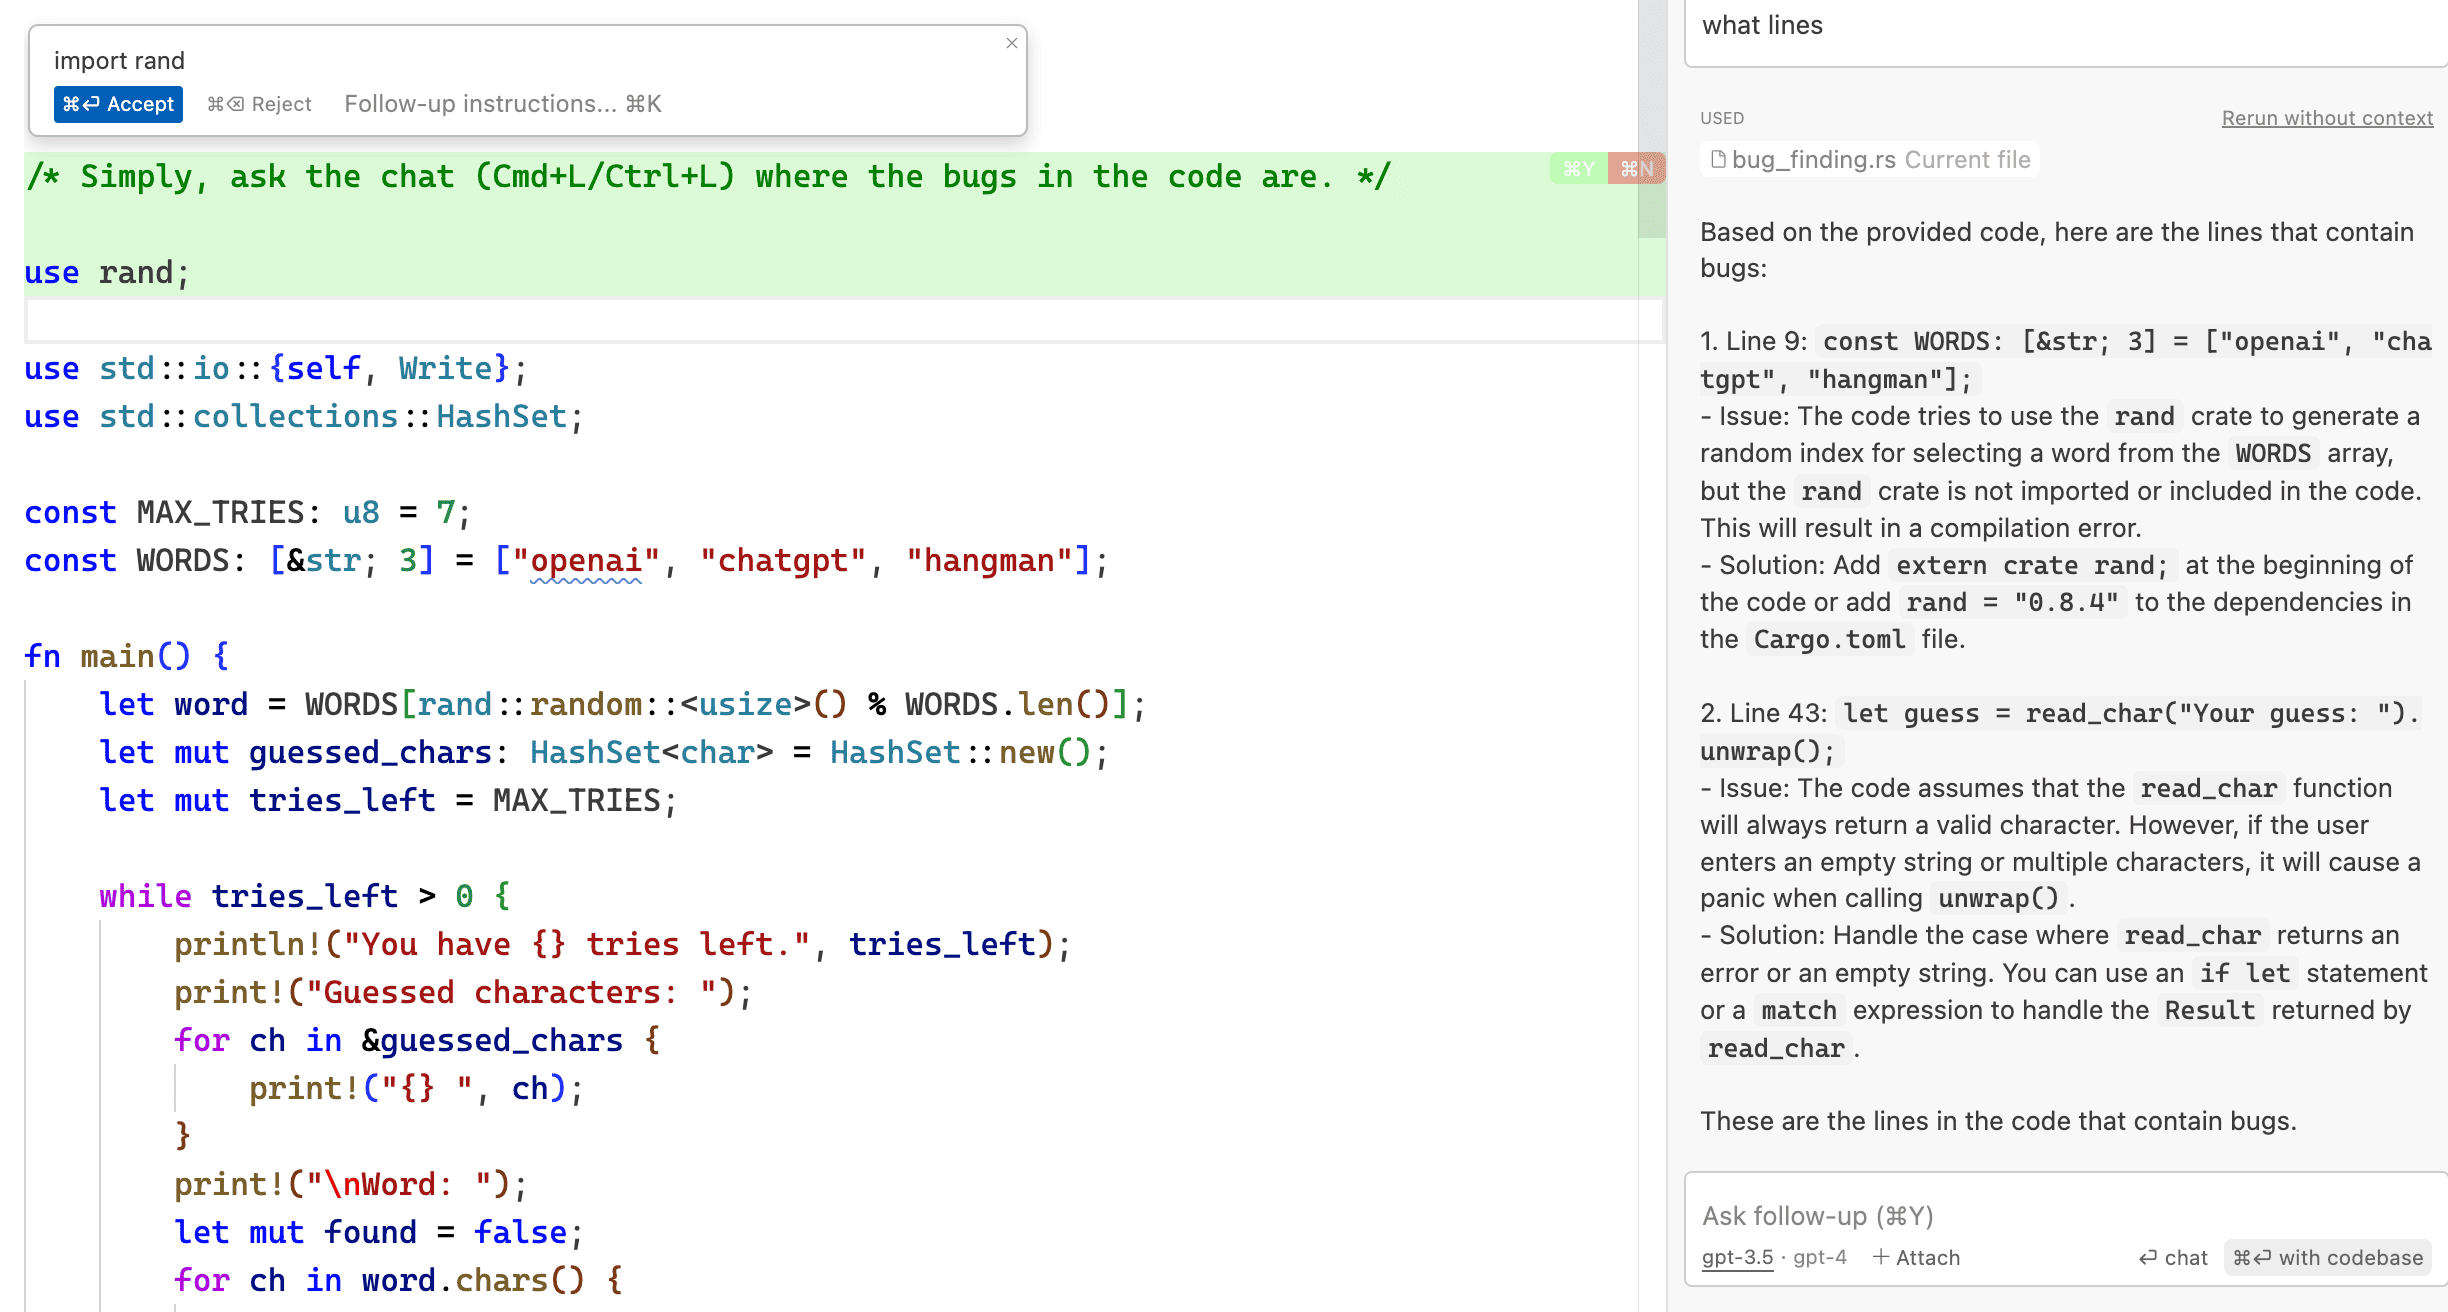2448x1312 pixels.
Task: Send follow-up with codebase context
Action: click(2328, 1257)
